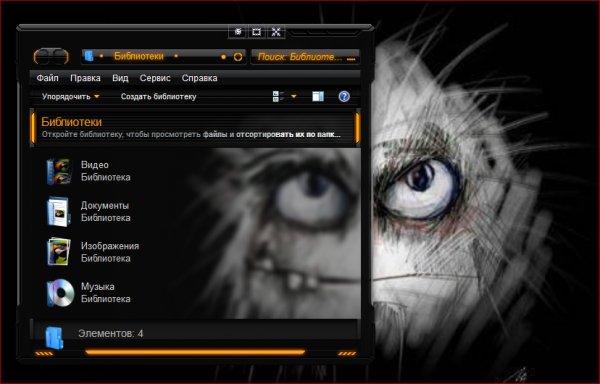Open the Справка menu
Image resolution: width=600 pixels, height=384 pixels.
click(x=199, y=78)
